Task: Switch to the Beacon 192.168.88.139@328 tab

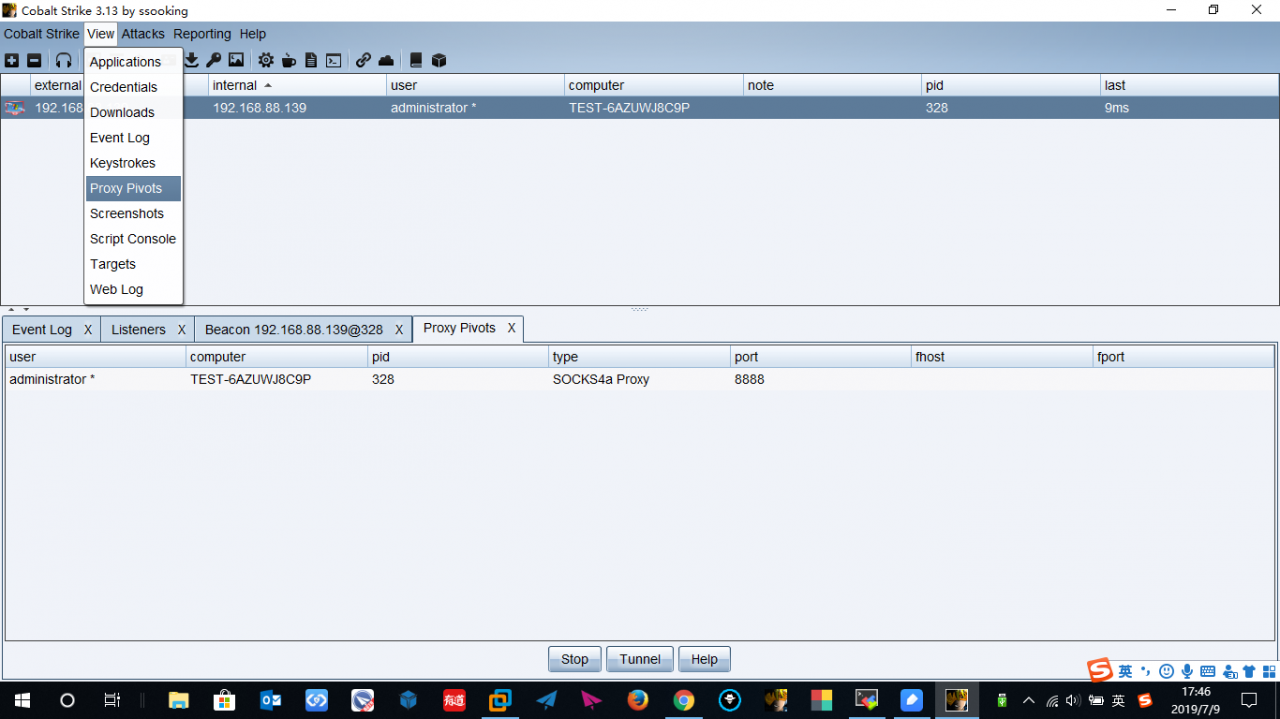Action: [x=294, y=330]
